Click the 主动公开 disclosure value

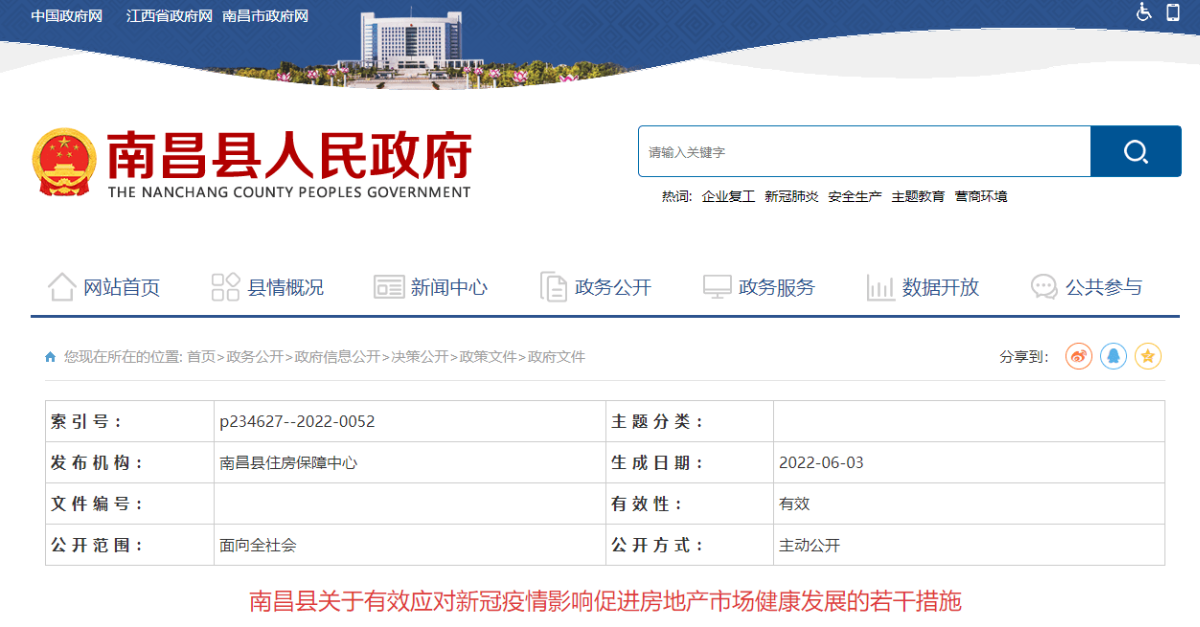point(809,545)
